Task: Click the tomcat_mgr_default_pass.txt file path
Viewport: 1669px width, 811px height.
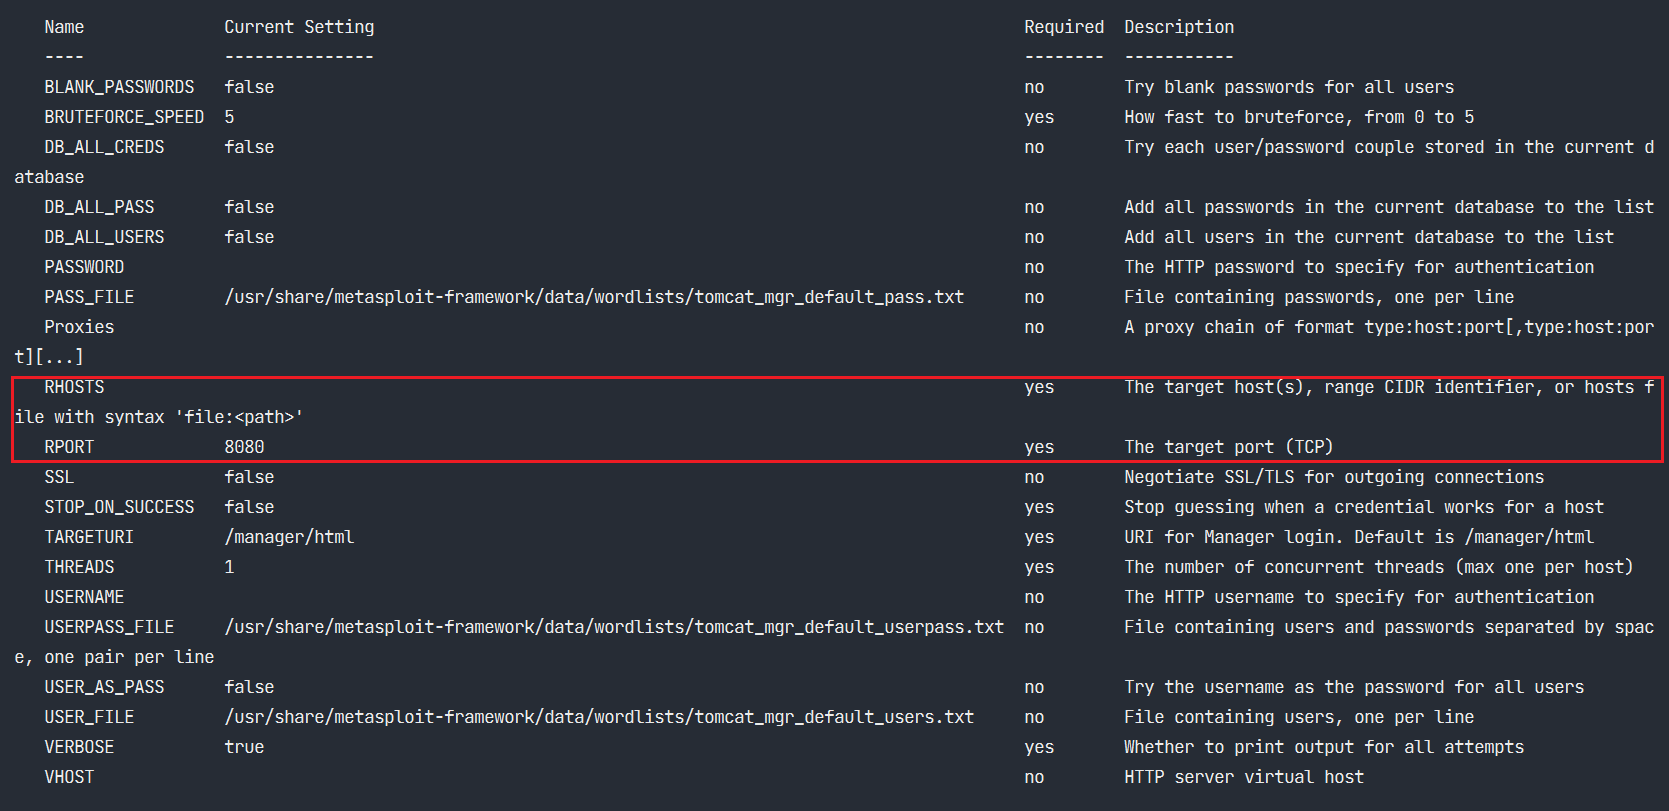Action: (594, 297)
